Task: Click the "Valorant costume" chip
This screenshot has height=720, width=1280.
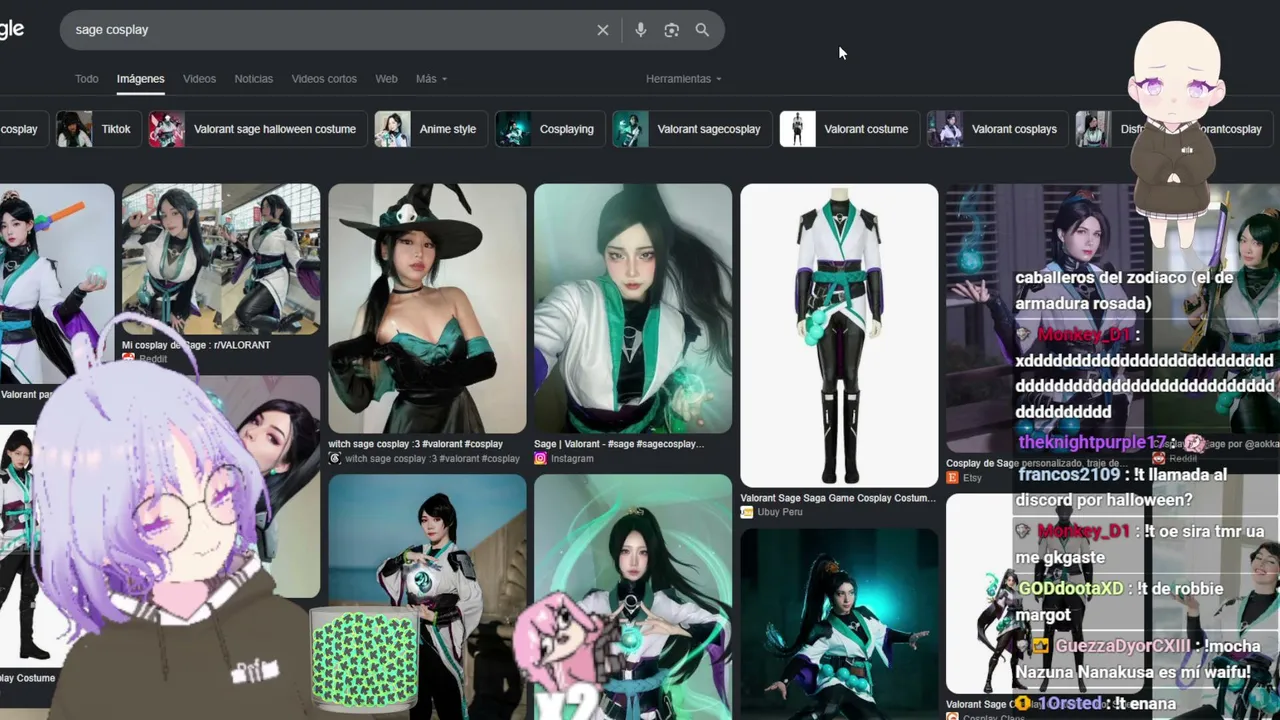Action: (x=848, y=129)
